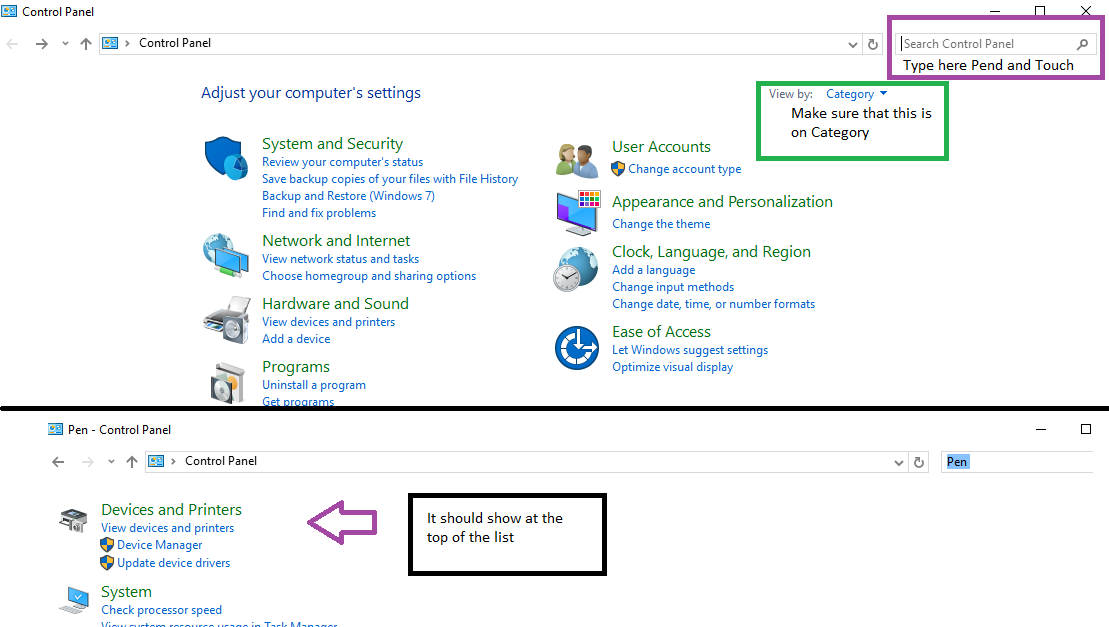
Task: Click Change date, time, or number formats
Action: (x=714, y=304)
